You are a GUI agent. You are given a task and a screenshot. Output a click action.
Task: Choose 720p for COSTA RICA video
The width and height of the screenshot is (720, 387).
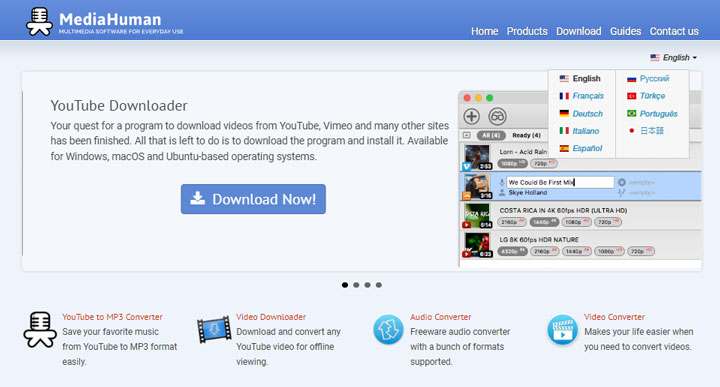pyautogui.click(x=608, y=222)
